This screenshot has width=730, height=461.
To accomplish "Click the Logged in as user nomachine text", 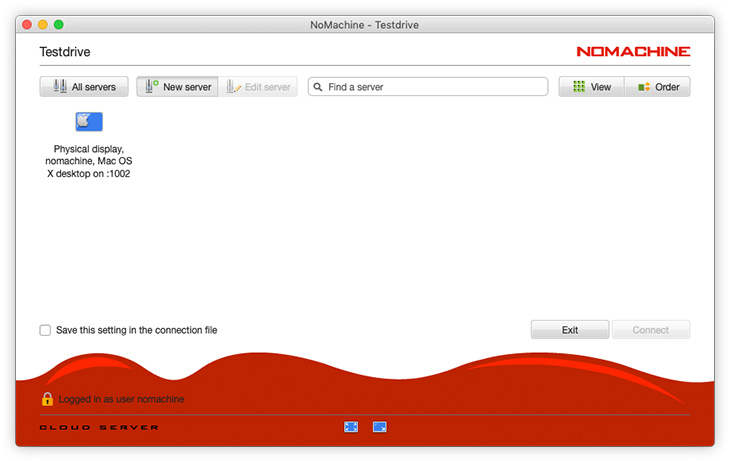I will pyautogui.click(x=121, y=399).
